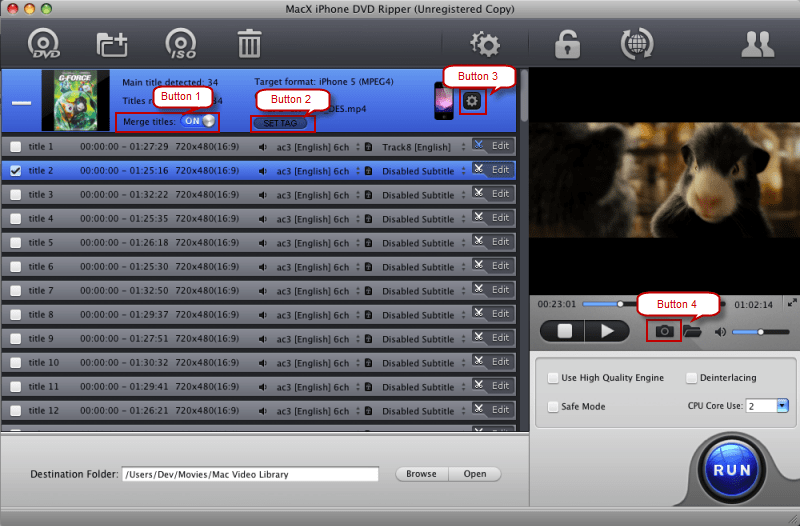Uncheck the title 2 checkbox

pyautogui.click(x=16, y=171)
